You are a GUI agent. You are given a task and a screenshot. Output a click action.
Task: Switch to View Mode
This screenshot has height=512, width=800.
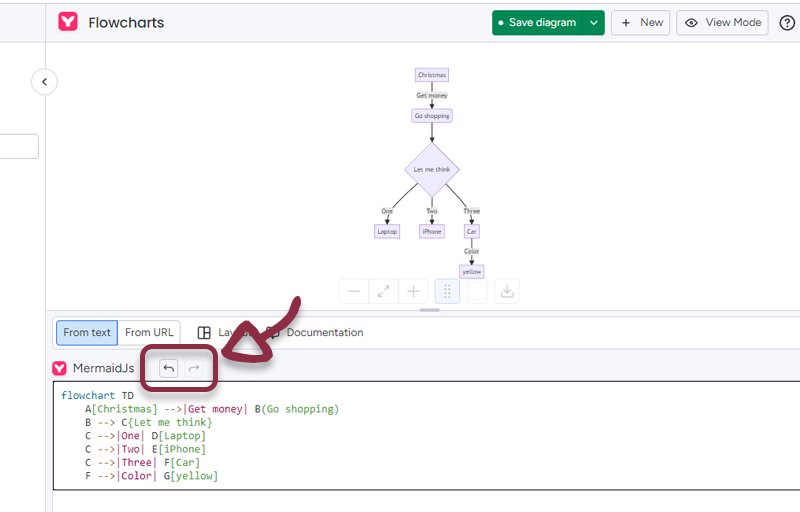722,23
